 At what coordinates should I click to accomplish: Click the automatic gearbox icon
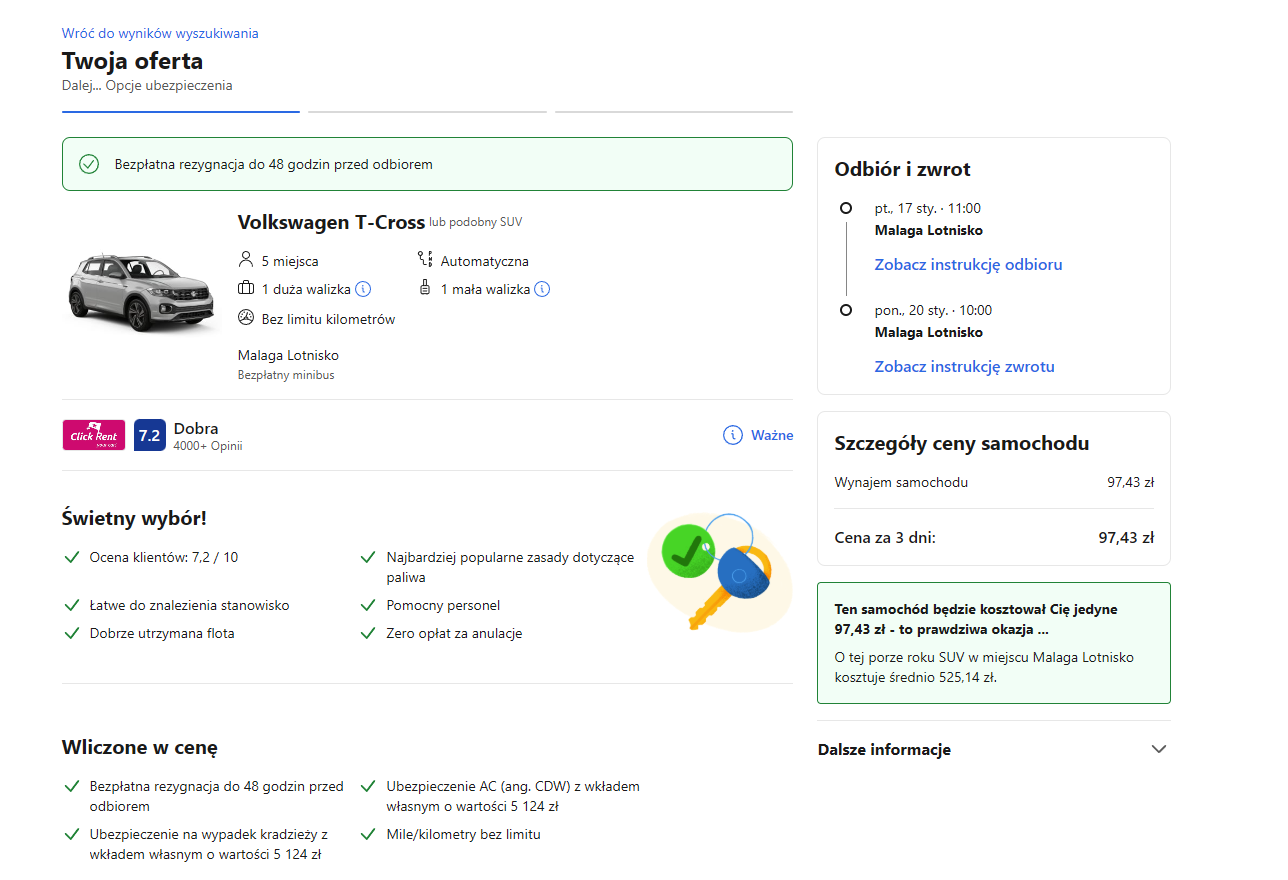(425, 260)
